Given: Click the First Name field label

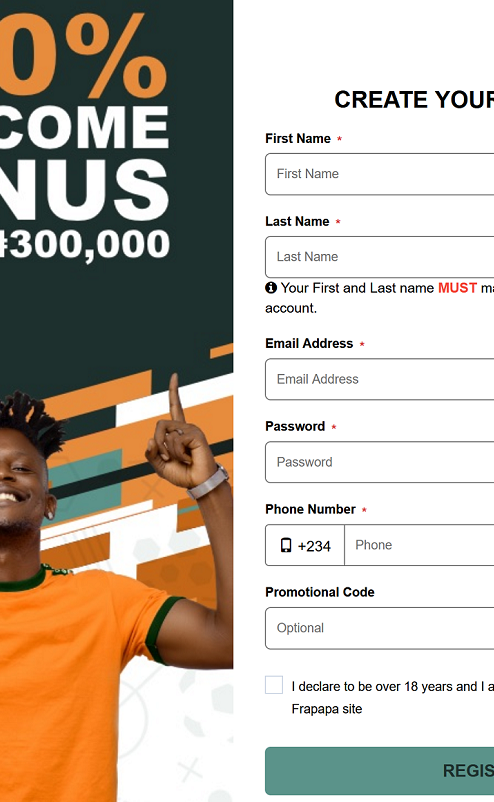Looking at the screenshot, I should [x=298, y=139].
